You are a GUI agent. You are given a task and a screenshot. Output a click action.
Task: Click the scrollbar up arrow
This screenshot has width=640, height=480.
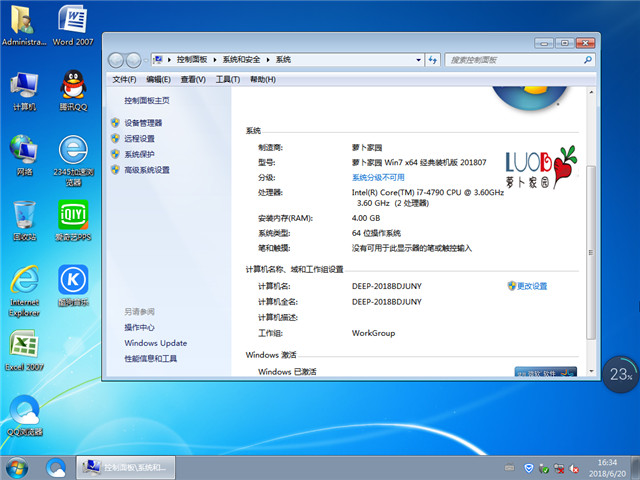(591, 92)
